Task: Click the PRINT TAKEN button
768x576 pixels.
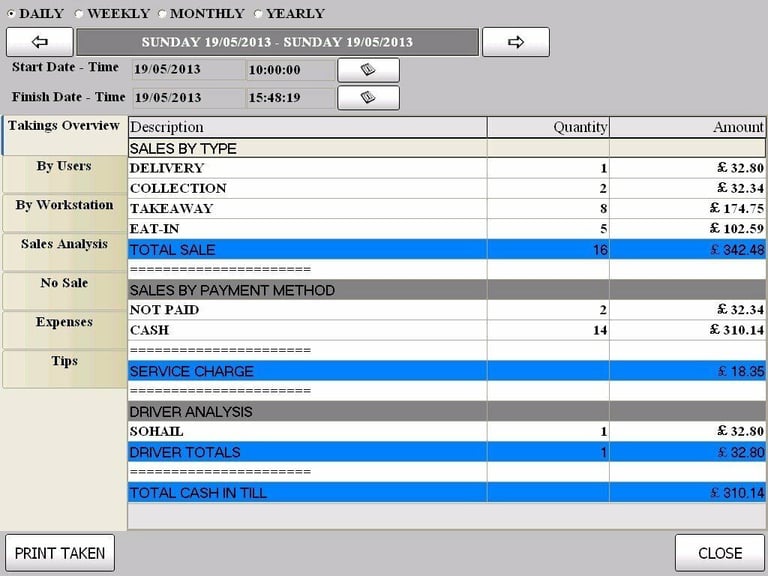Action: pyautogui.click(x=60, y=553)
